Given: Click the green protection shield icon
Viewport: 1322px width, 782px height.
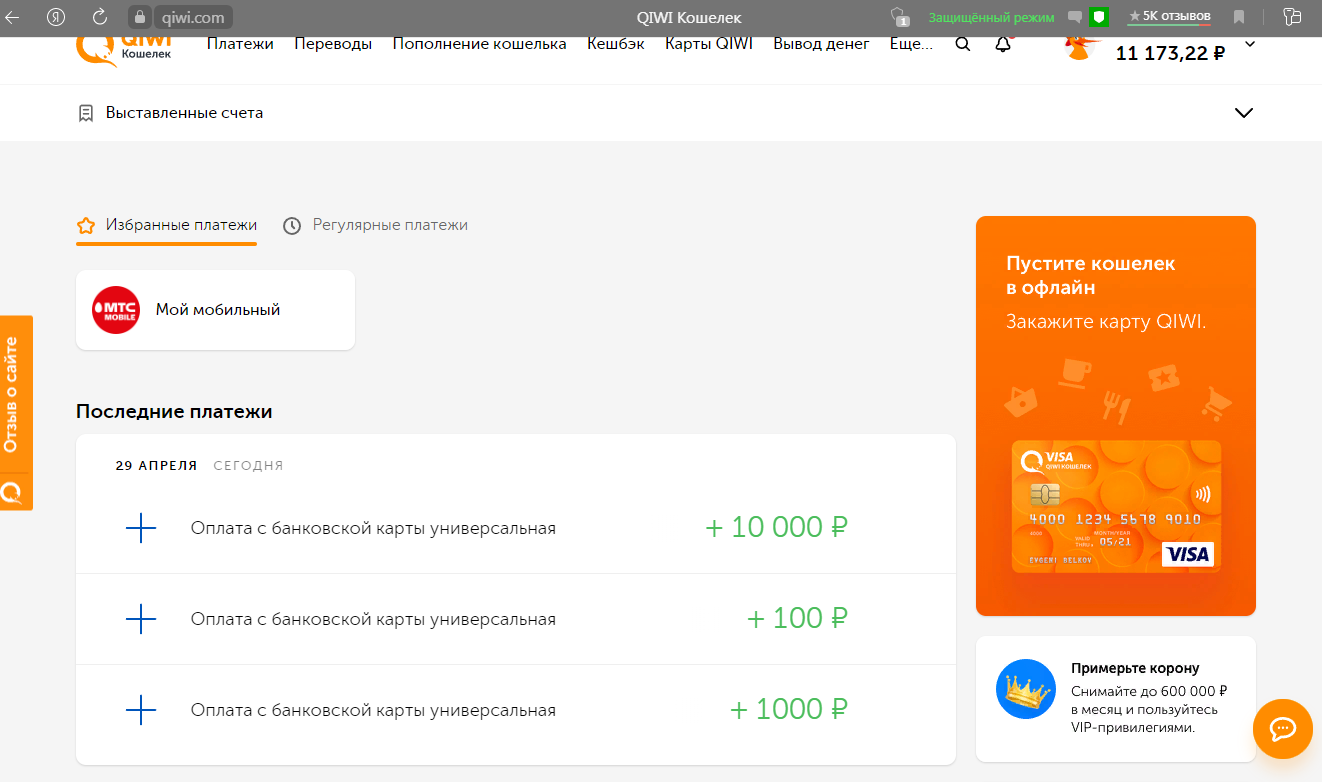Looking at the screenshot, I should [x=1099, y=17].
